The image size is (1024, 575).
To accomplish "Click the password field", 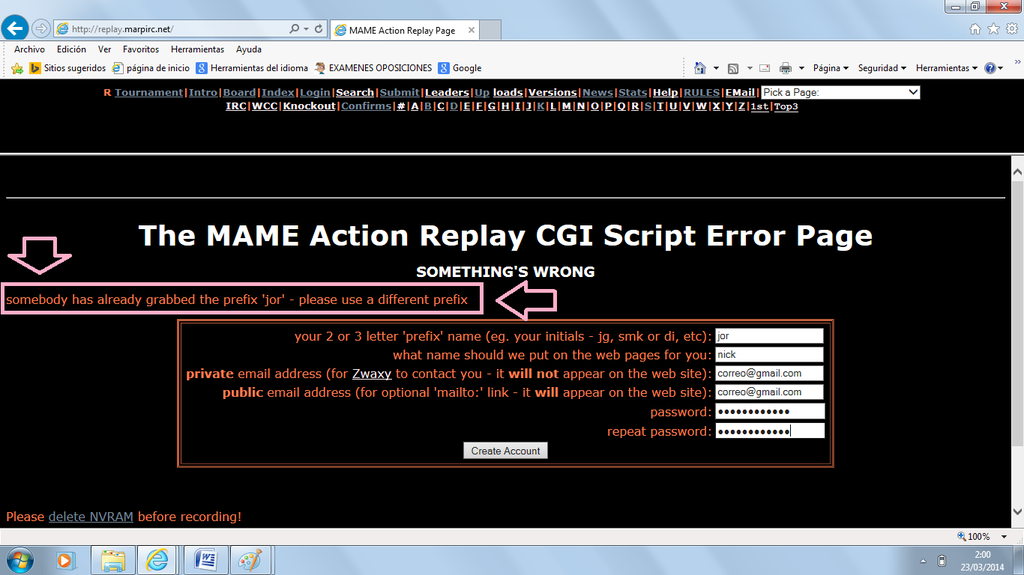I will [770, 411].
